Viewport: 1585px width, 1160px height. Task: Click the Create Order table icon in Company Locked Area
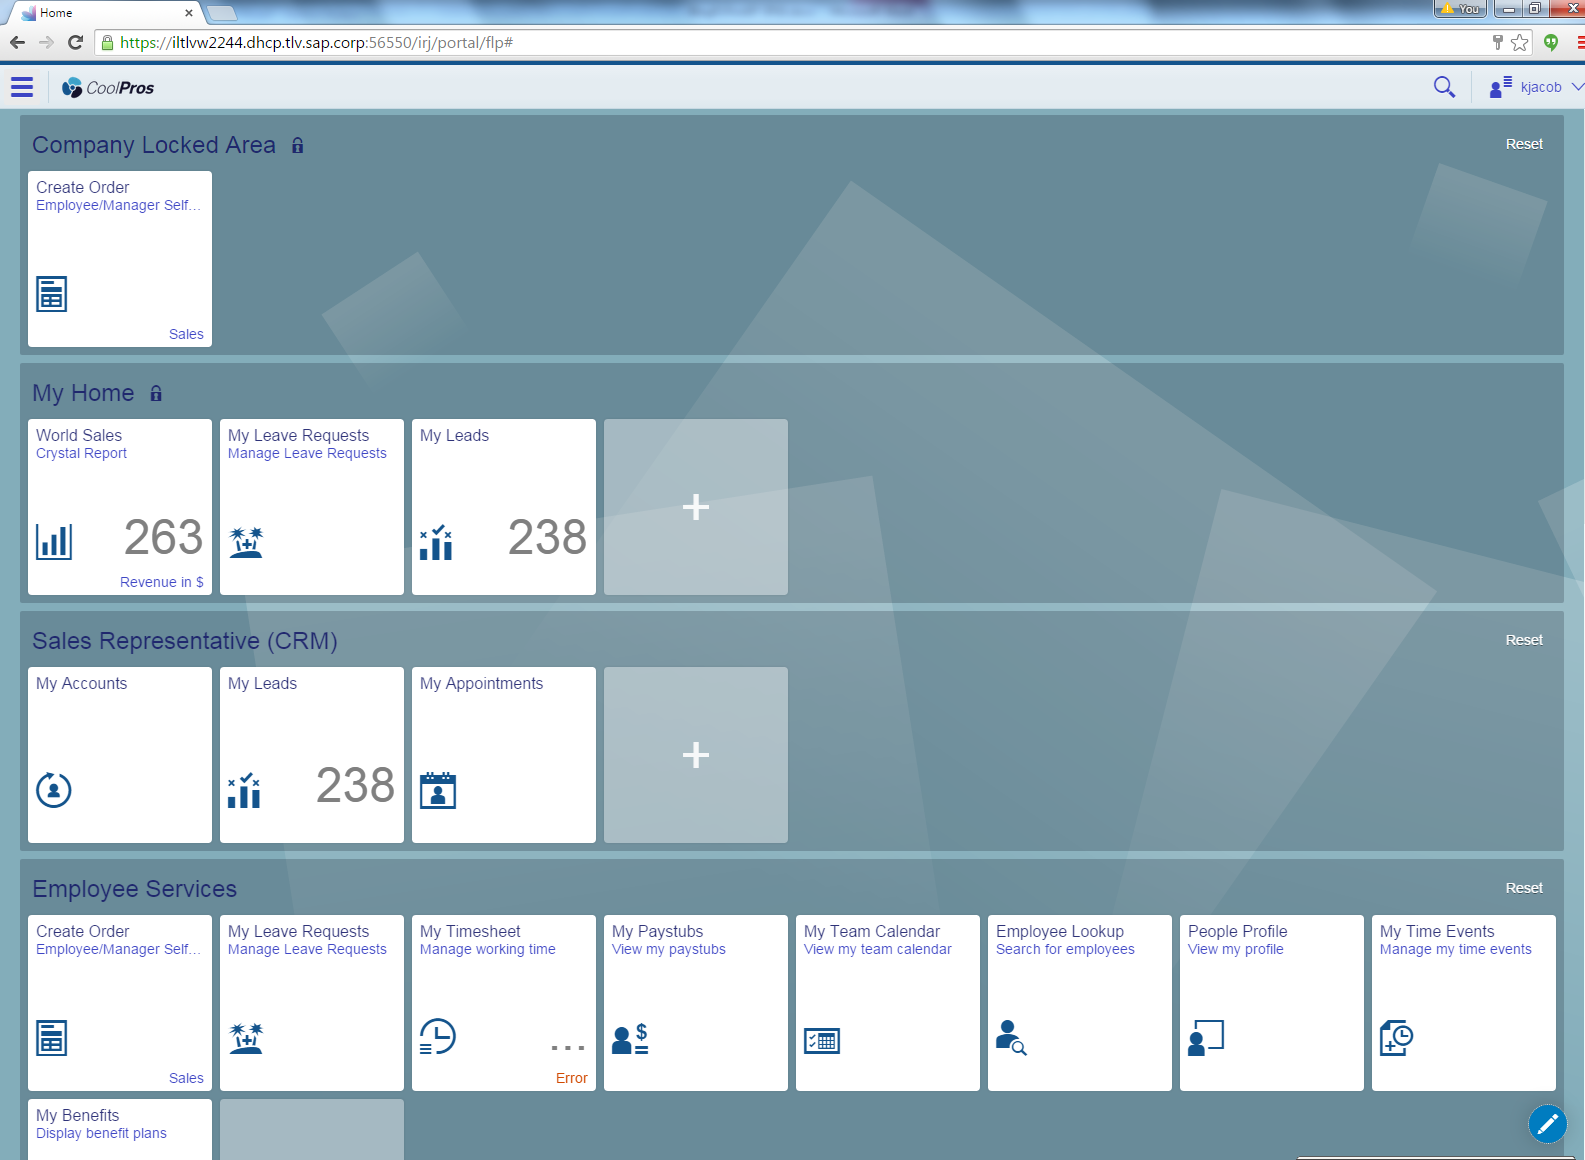[52, 294]
